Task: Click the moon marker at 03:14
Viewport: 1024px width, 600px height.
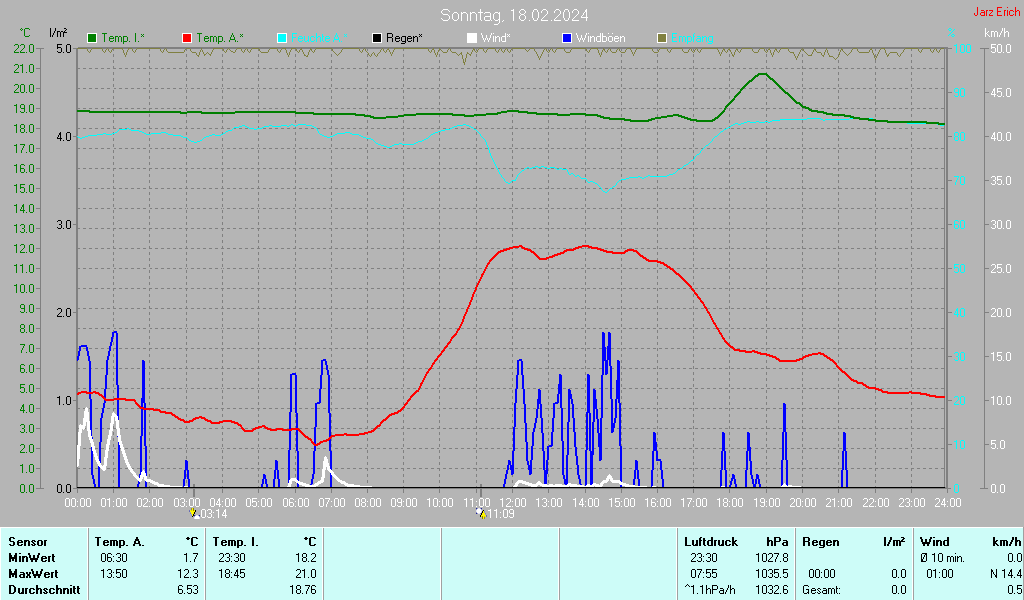Action: (x=194, y=513)
